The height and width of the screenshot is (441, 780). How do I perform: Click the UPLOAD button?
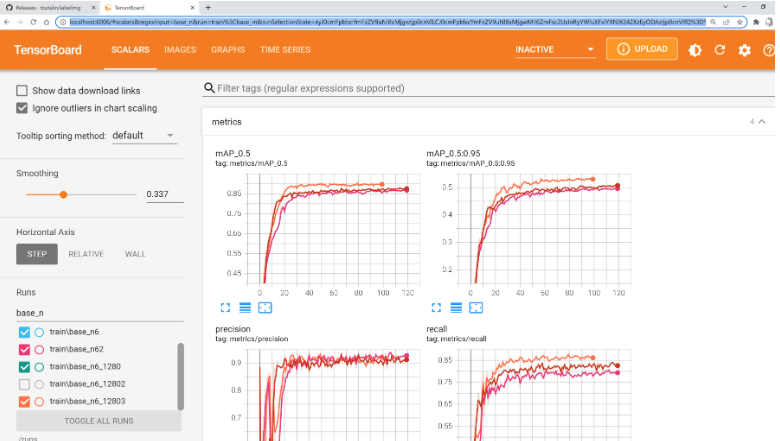(x=642, y=49)
